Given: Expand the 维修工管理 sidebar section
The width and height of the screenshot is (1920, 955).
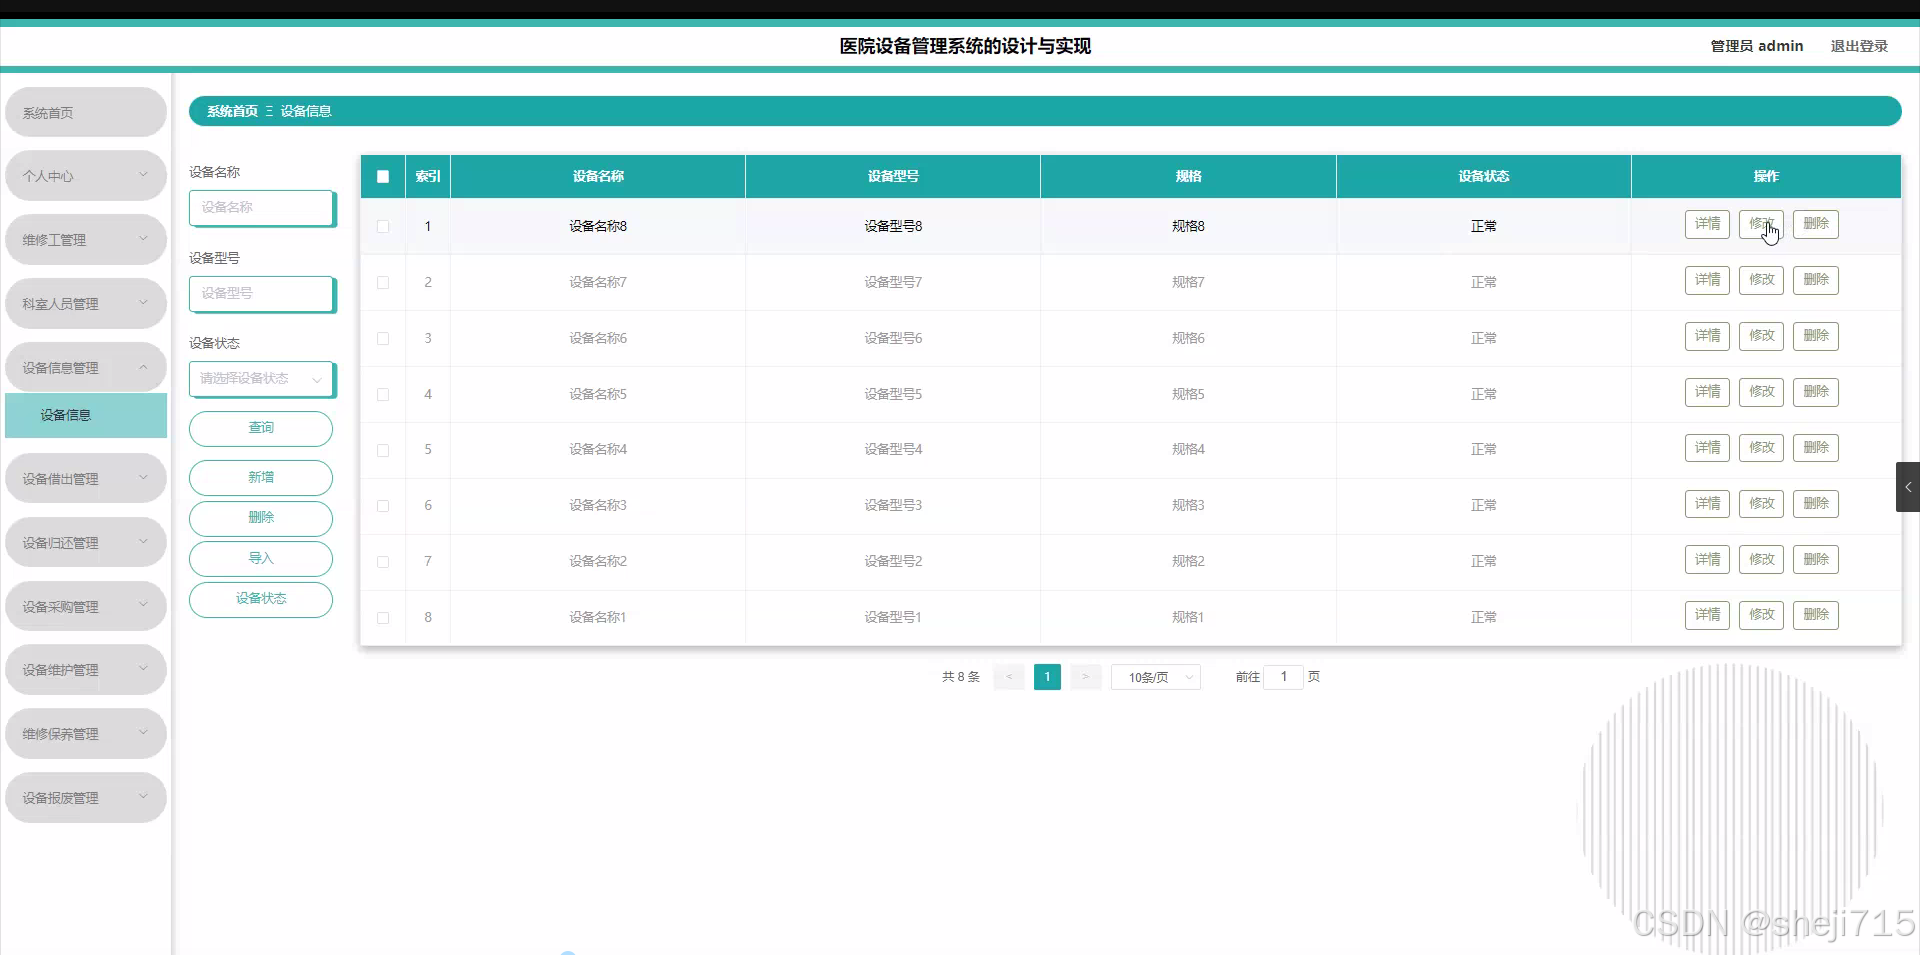Looking at the screenshot, I should click(x=85, y=239).
